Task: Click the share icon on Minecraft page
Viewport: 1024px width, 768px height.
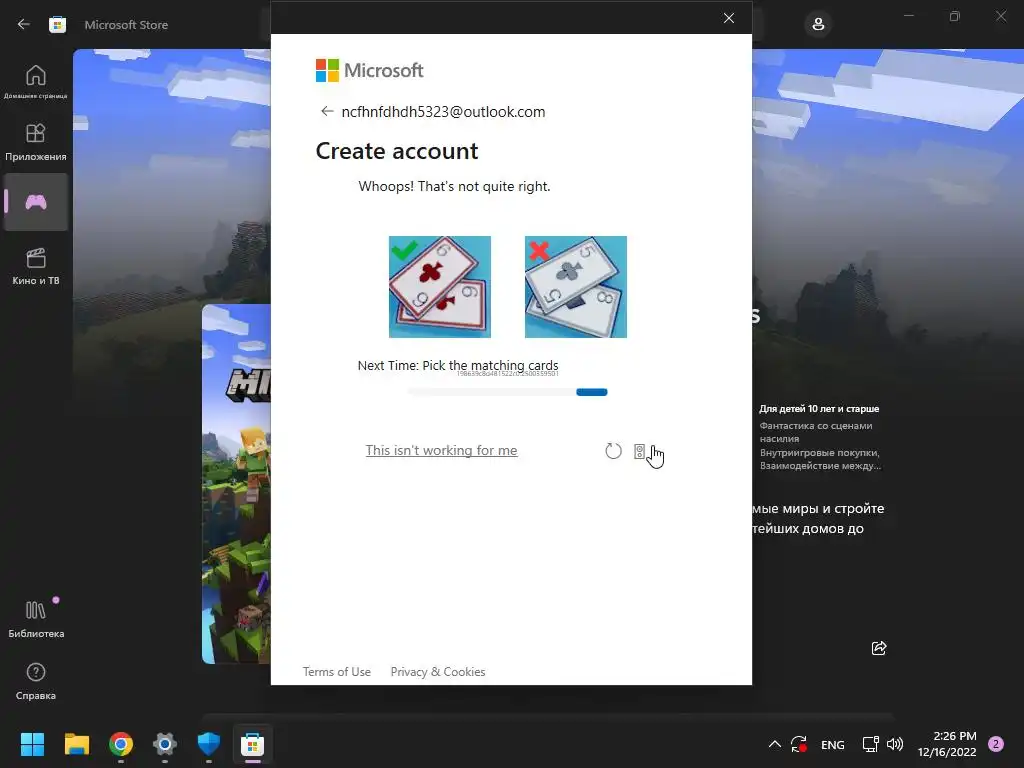Action: click(879, 648)
